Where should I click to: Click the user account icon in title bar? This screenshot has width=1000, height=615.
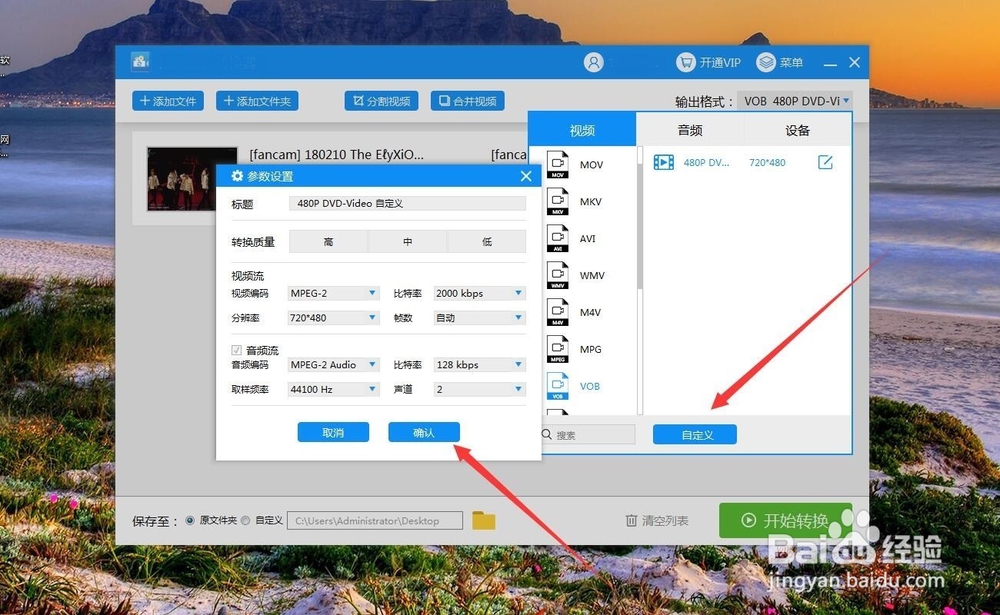coord(593,62)
